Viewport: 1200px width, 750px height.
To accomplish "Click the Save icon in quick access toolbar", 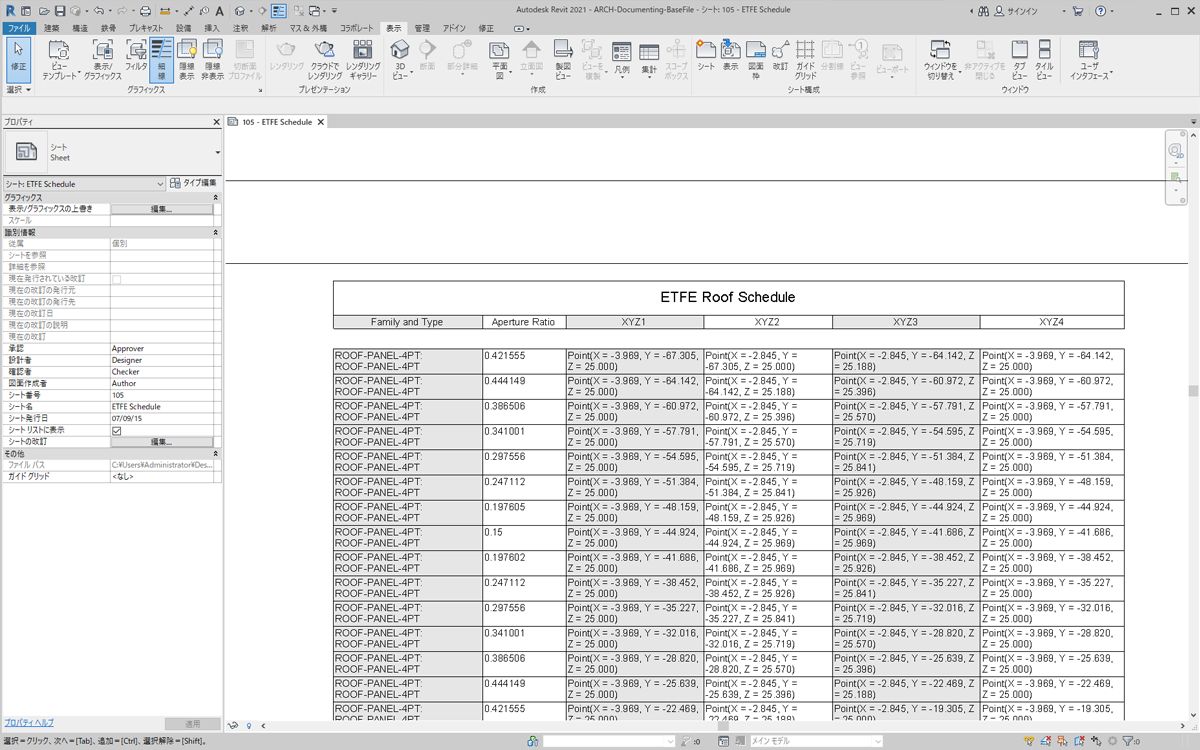I will tap(60, 10).
